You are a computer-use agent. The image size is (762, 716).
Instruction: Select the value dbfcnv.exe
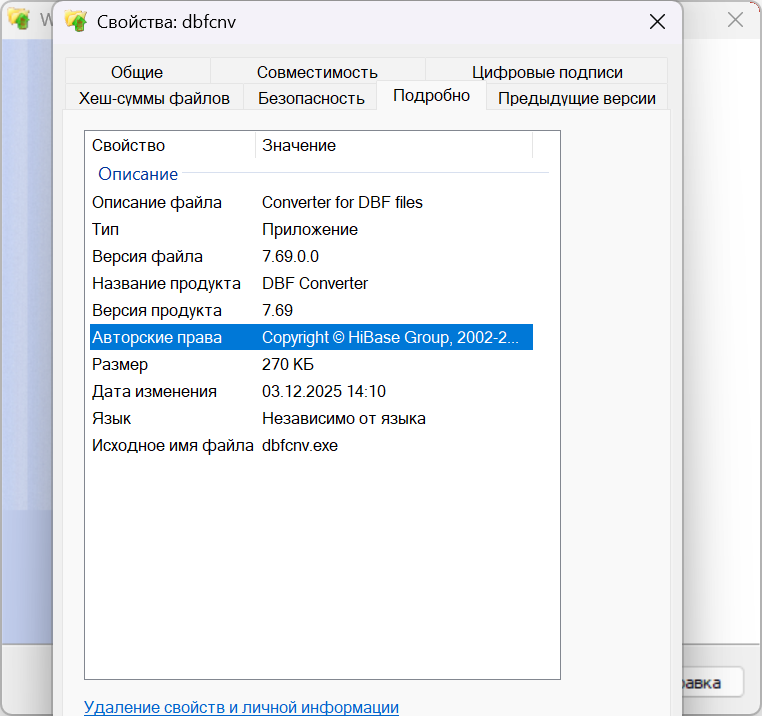(300, 445)
